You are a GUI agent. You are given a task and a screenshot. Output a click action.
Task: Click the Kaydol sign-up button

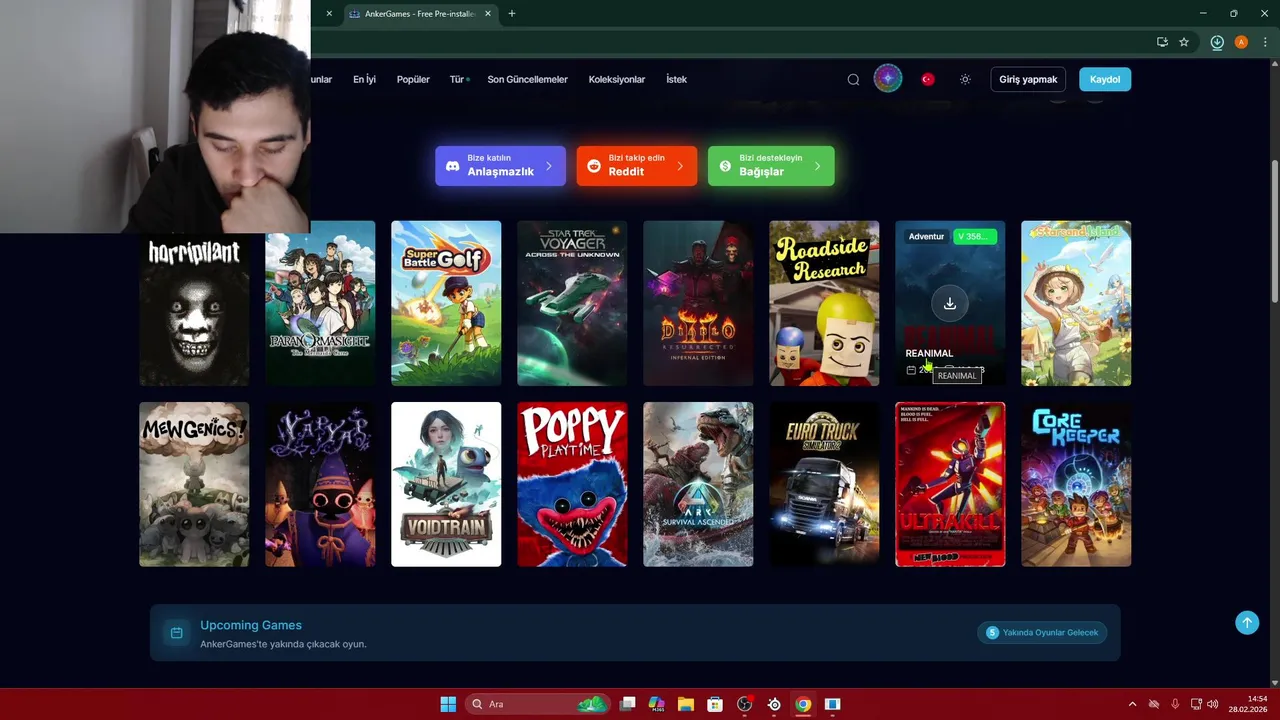[1105, 79]
